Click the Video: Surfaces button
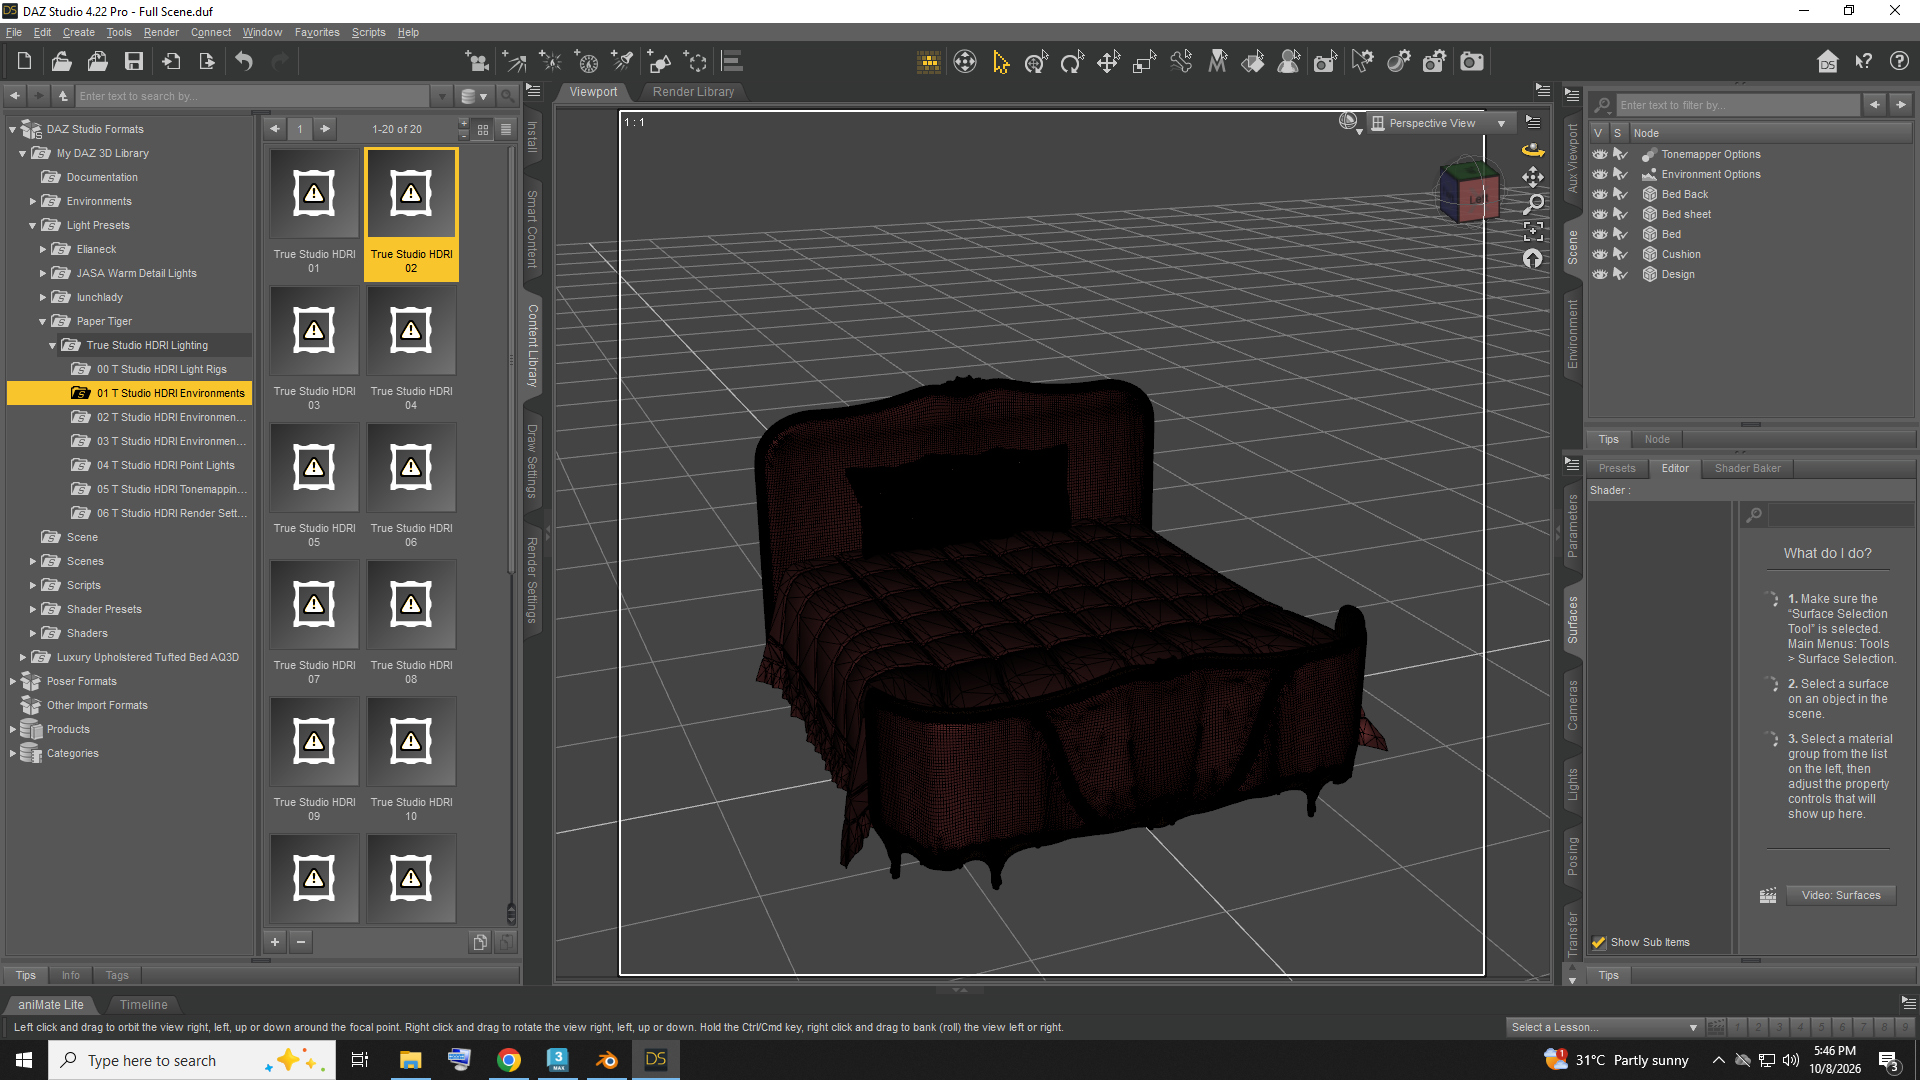Screen dimensions: 1920x1080 click(x=1840, y=895)
